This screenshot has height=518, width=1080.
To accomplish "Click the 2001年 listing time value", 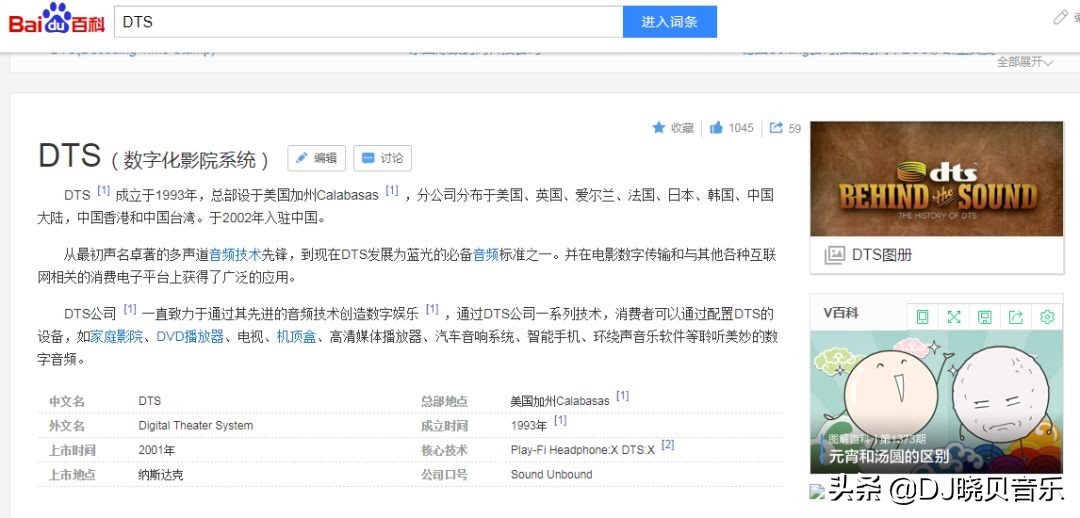I will (156, 450).
